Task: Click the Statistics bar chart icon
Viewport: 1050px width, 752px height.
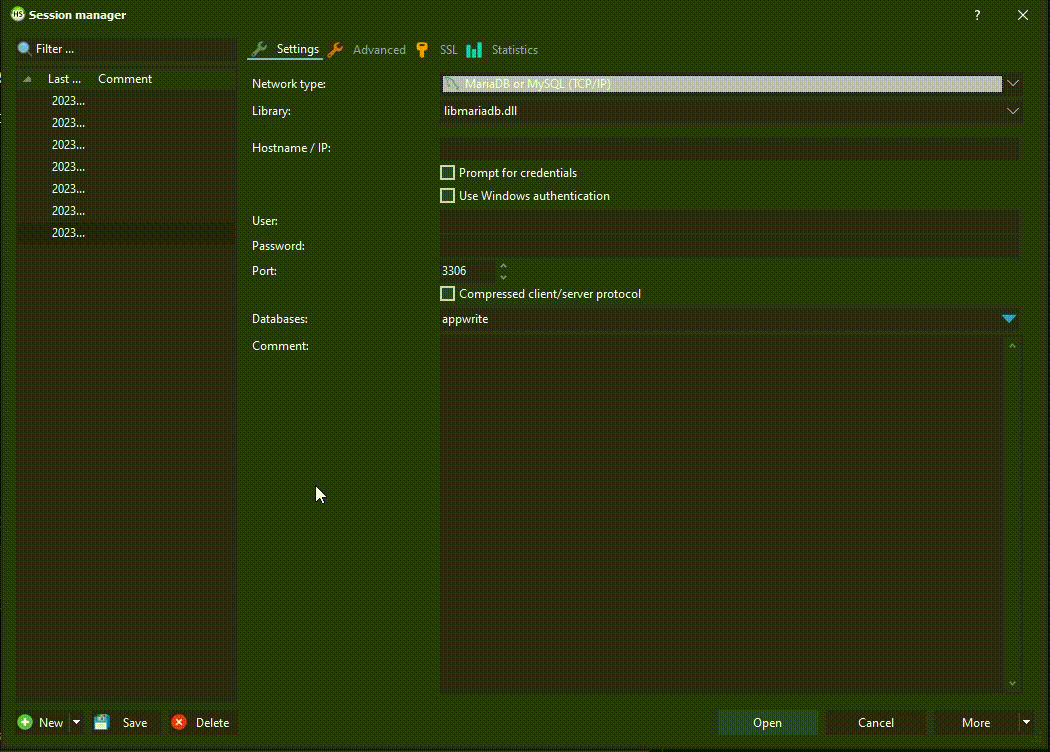Action: (474, 50)
